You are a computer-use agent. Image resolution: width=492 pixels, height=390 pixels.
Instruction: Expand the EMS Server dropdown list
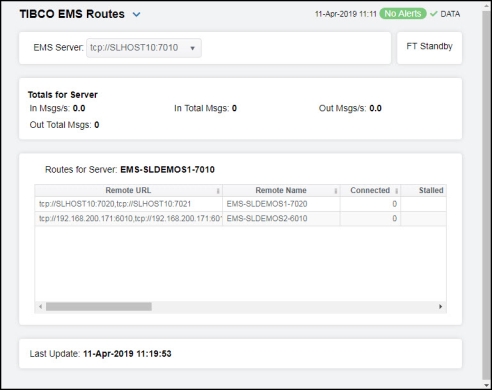point(144,48)
